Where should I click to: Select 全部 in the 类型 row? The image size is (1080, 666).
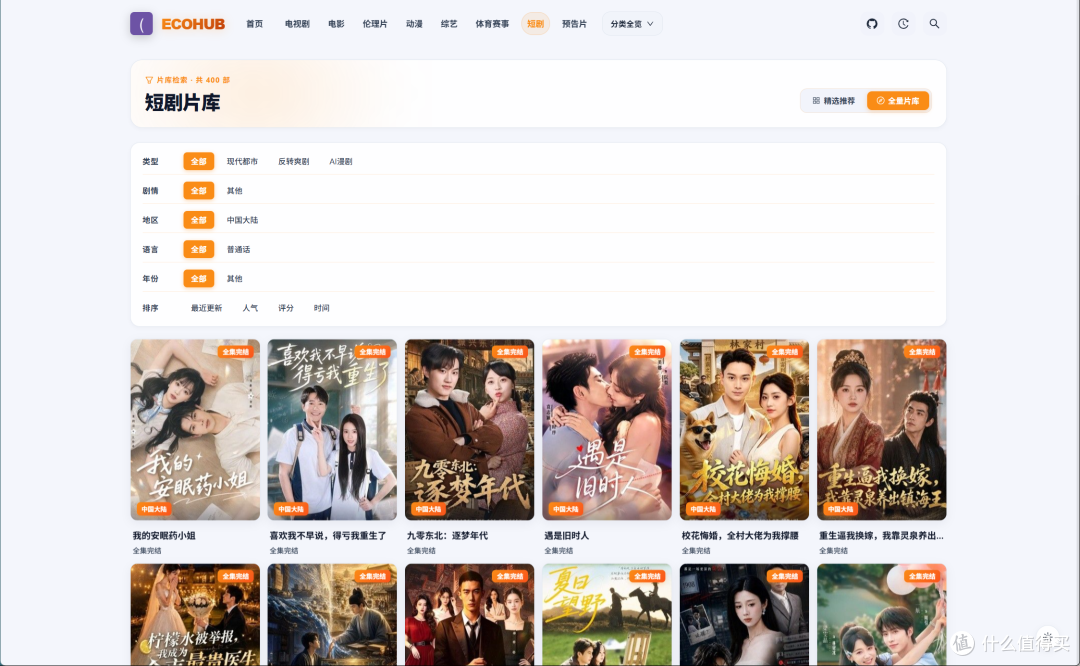tap(198, 161)
